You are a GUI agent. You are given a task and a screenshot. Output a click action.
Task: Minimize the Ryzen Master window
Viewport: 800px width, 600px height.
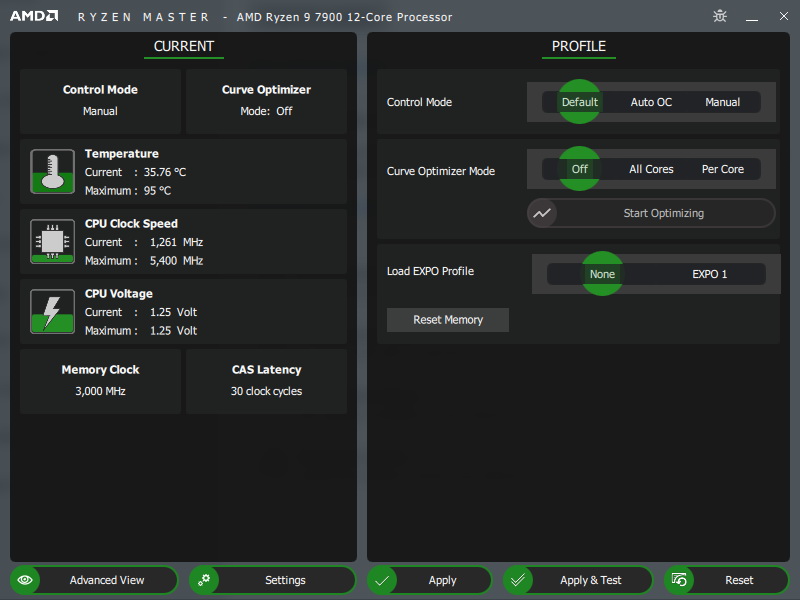click(x=752, y=17)
